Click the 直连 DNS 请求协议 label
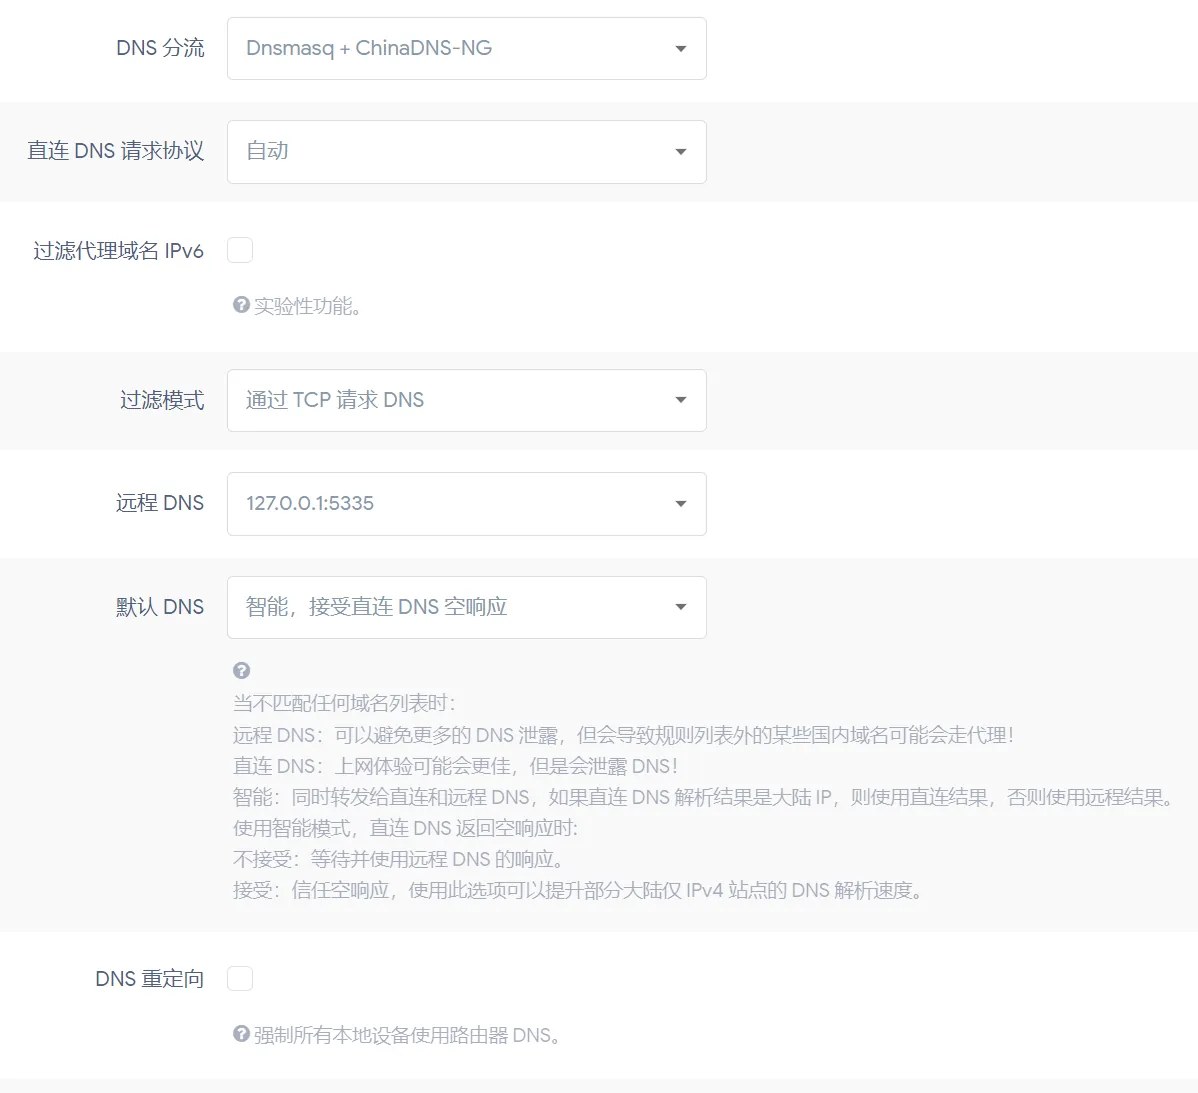This screenshot has width=1198, height=1093. coord(115,151)
